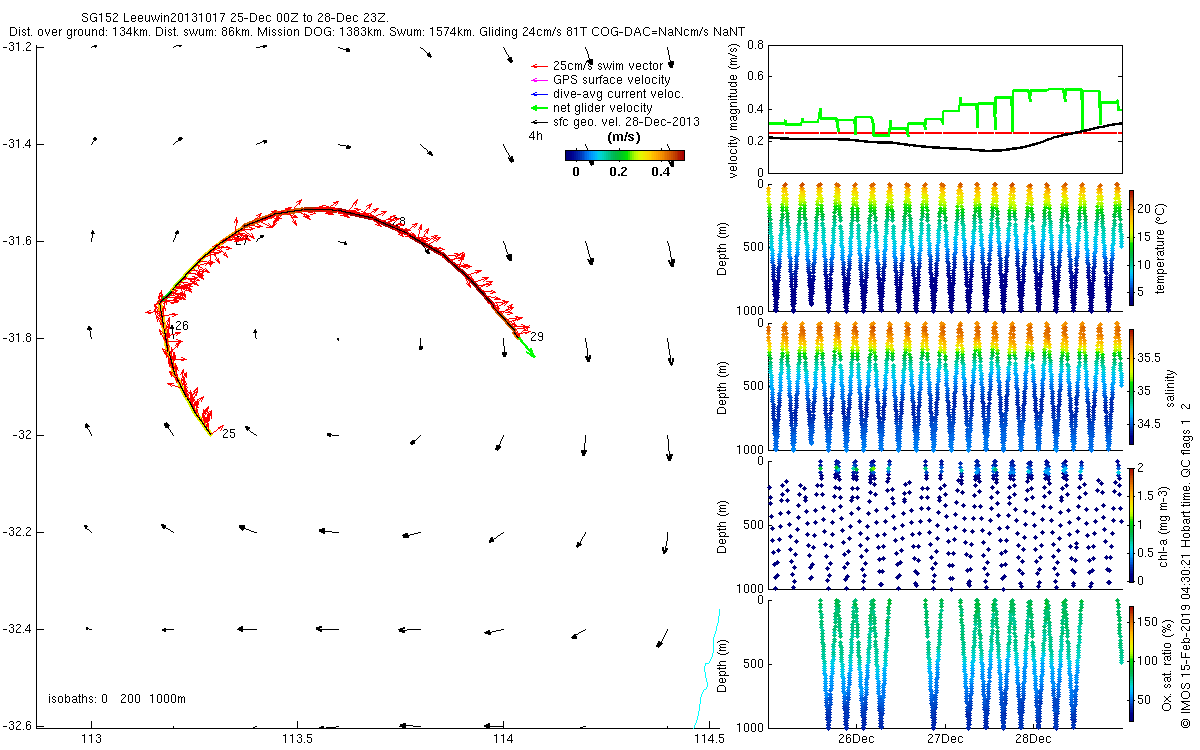The width and height of the screenshot is (1200, 750).
Task: Click the magenta arrow beside GPS surface velocity
Action: point(539,79)
